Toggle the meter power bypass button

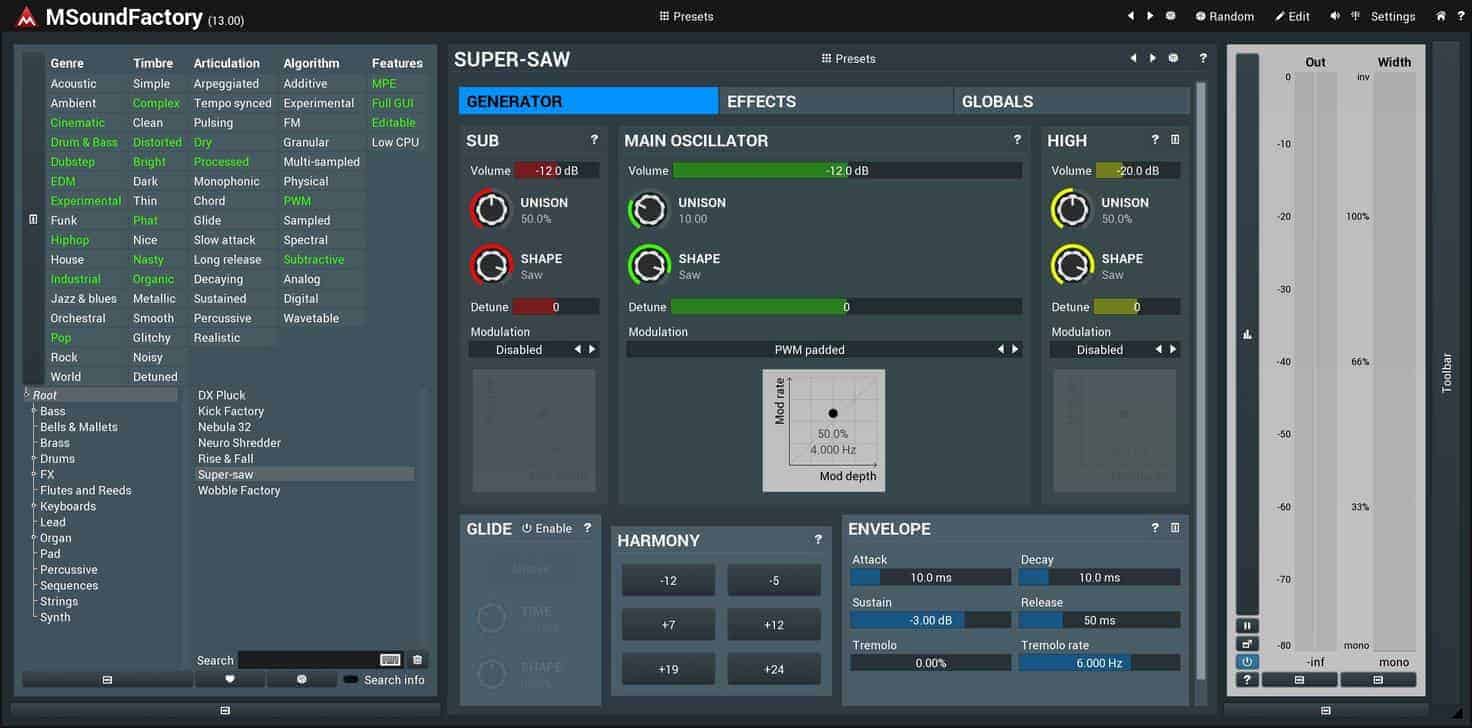[x=1247, y=662]
